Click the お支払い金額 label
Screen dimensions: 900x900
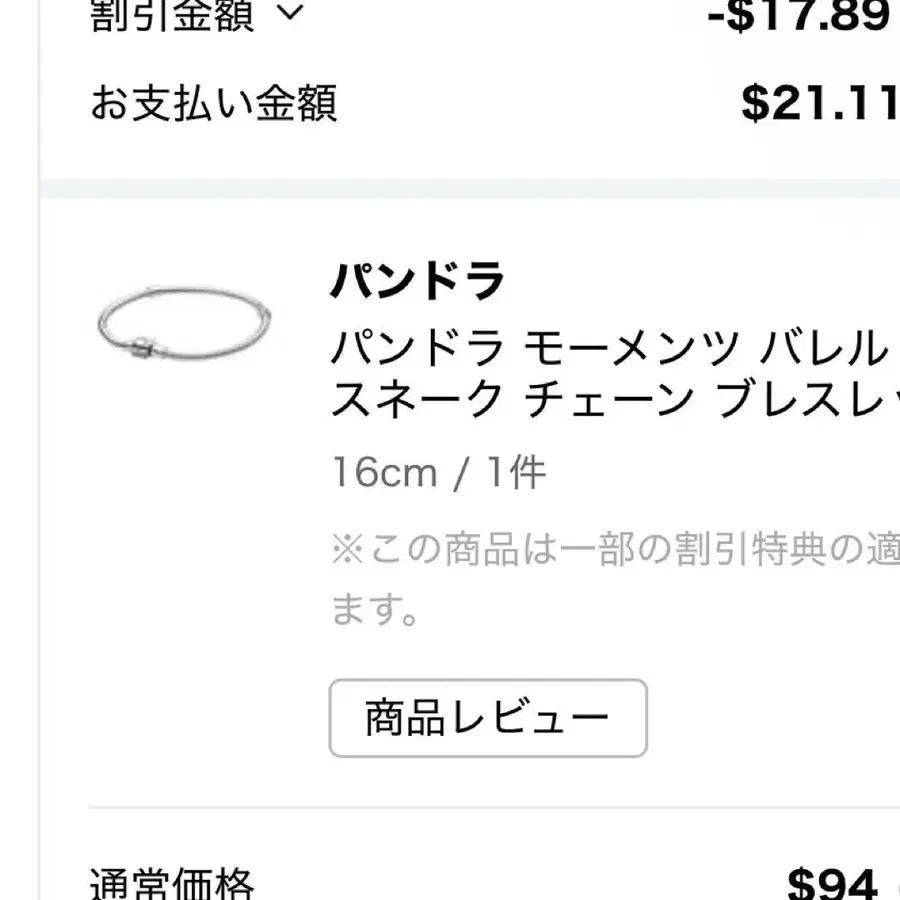click(x=214, y=103)
